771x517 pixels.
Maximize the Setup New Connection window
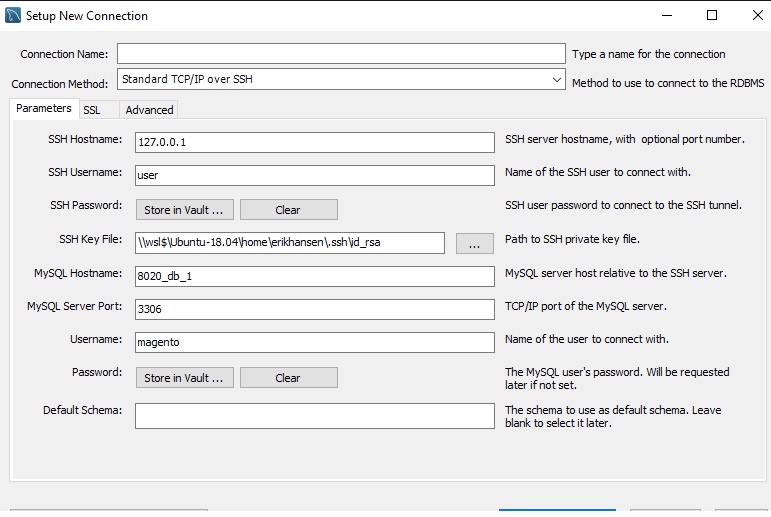[712, 15]
